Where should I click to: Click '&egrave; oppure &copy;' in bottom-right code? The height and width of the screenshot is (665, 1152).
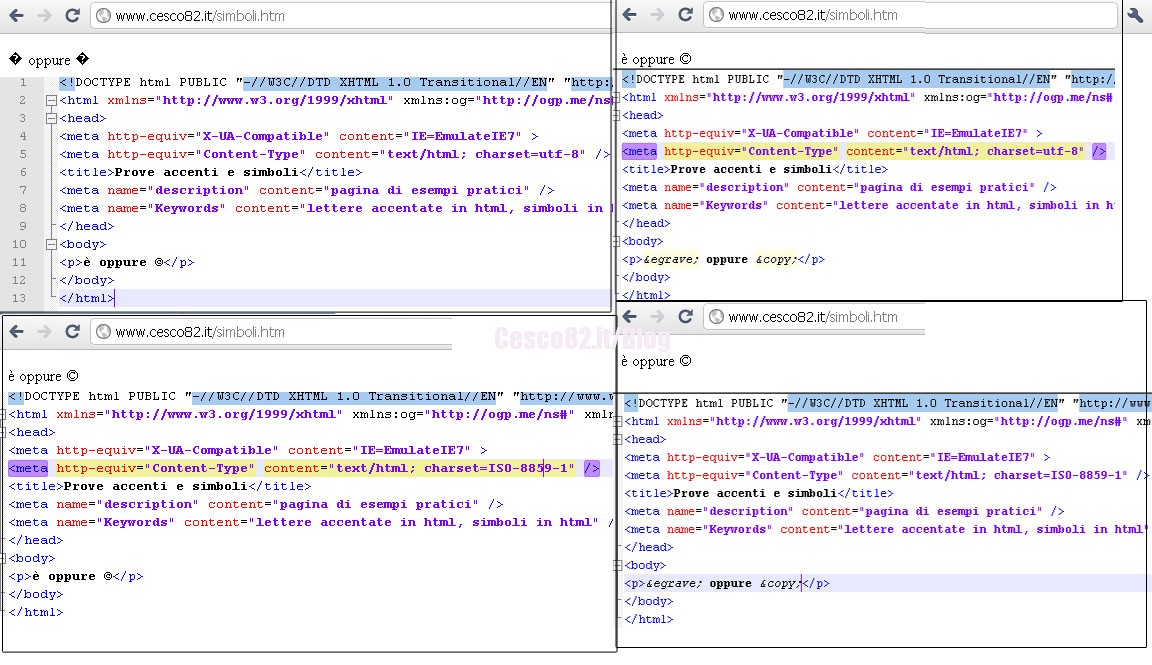click(723, 583)
